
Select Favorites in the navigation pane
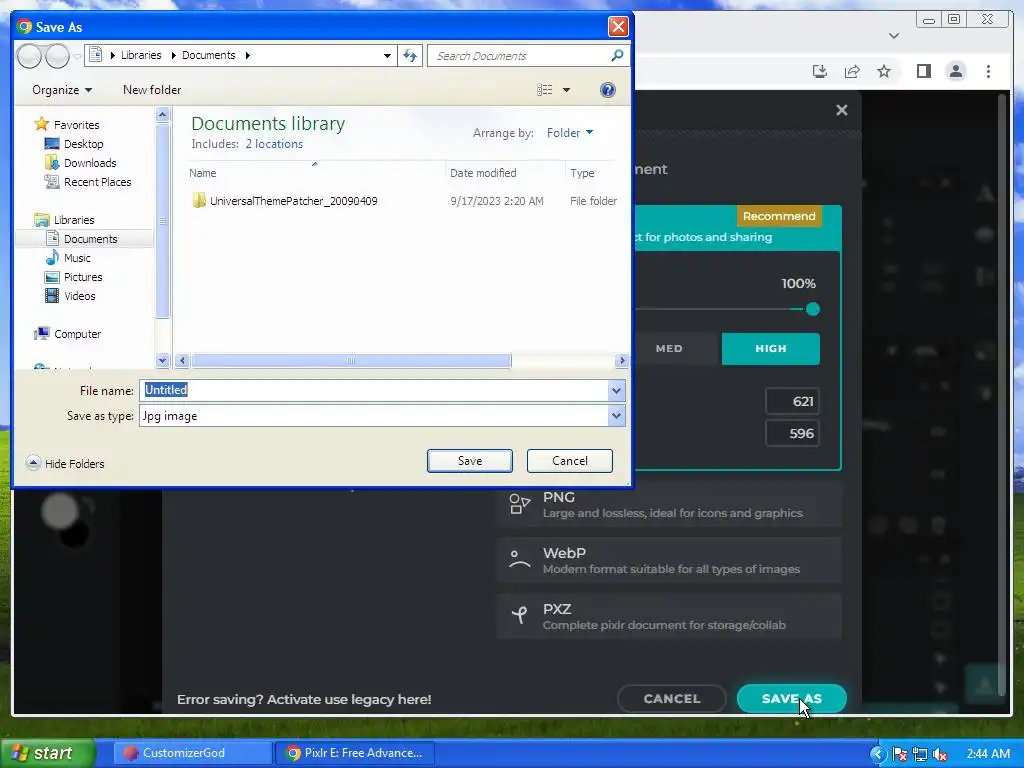pyautogui.click(x=68, y=125)
